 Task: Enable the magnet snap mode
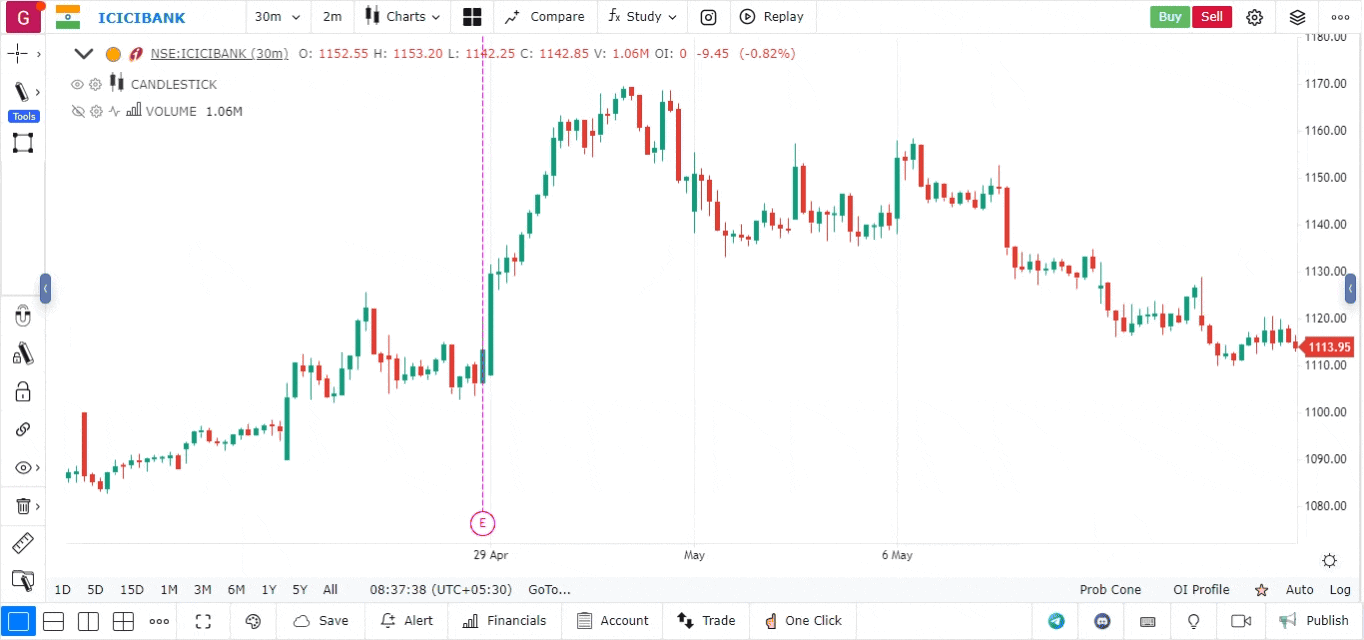click(23, 317)
